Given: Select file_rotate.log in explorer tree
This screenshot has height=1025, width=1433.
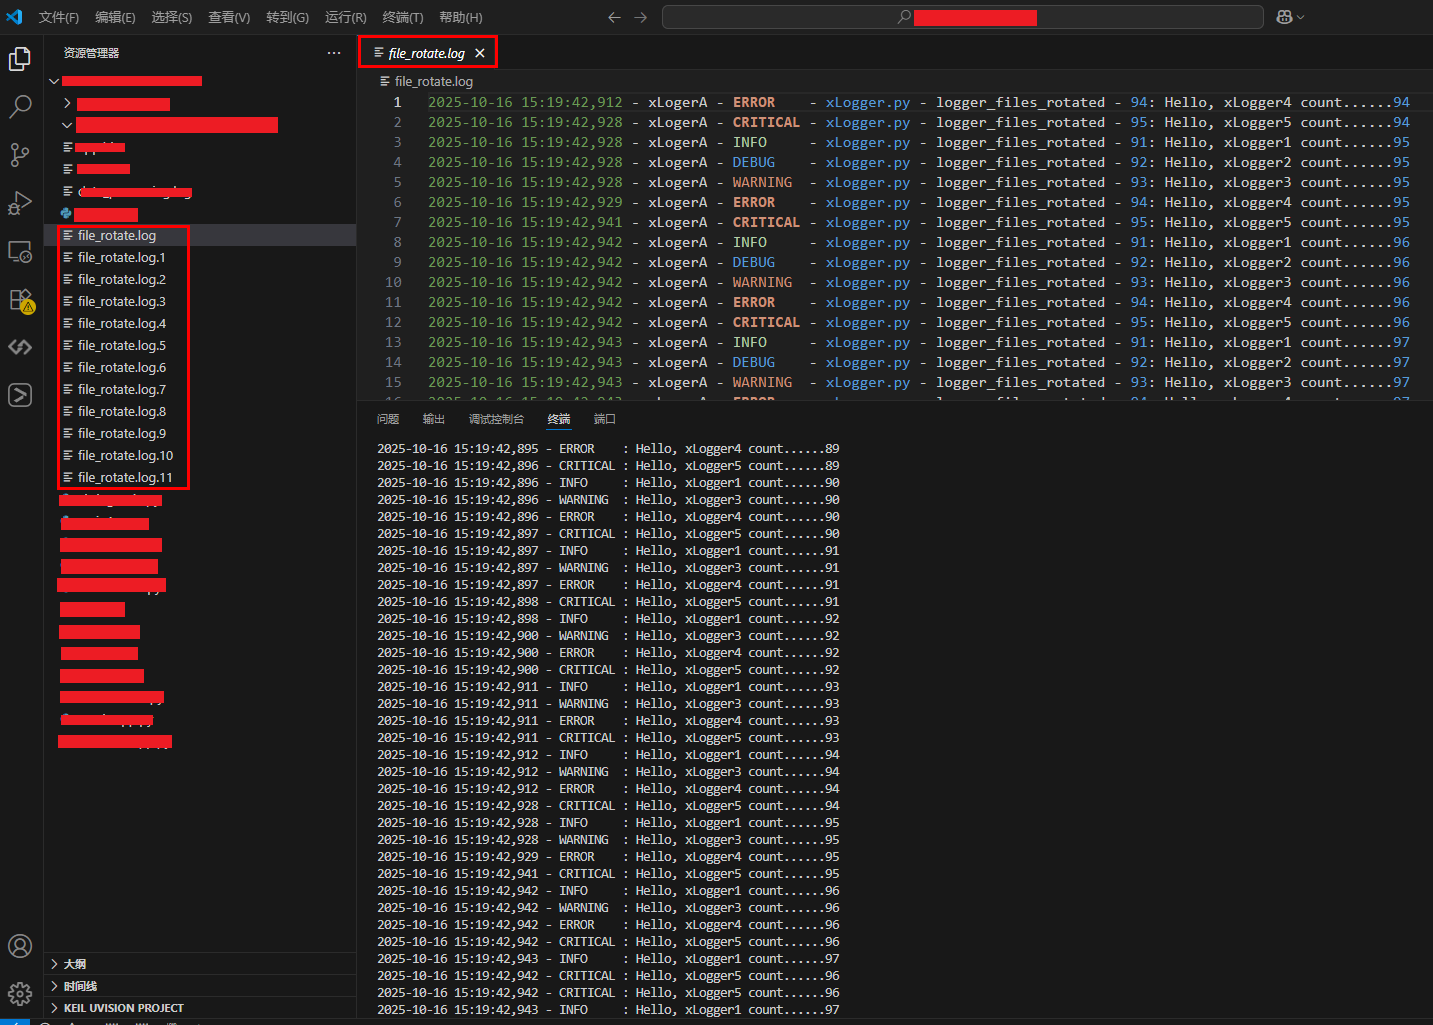Looking at the screenshot, I should click(200, 235).
